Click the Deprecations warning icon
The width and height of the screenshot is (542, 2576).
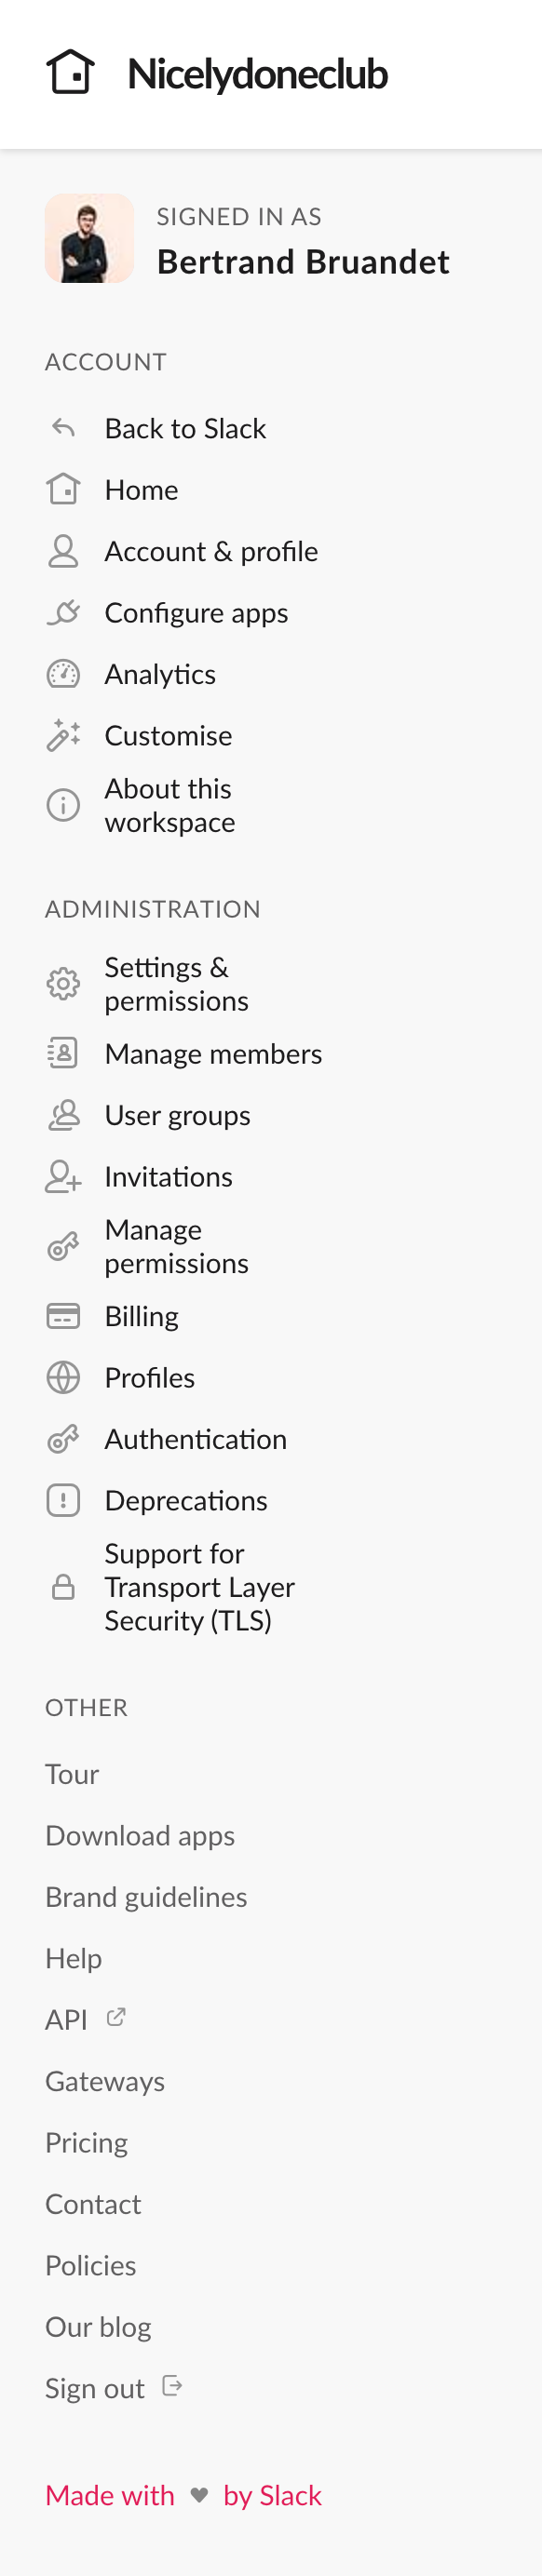pyautogui.click(x=63, y=1499)
